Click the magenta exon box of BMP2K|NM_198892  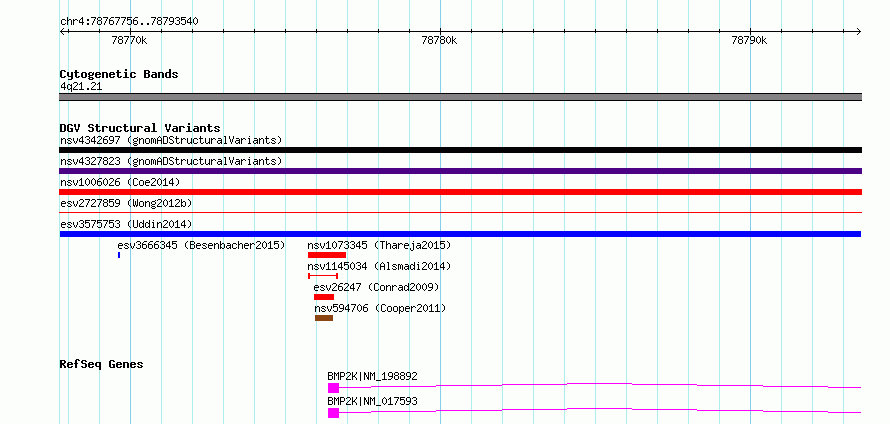333,388
